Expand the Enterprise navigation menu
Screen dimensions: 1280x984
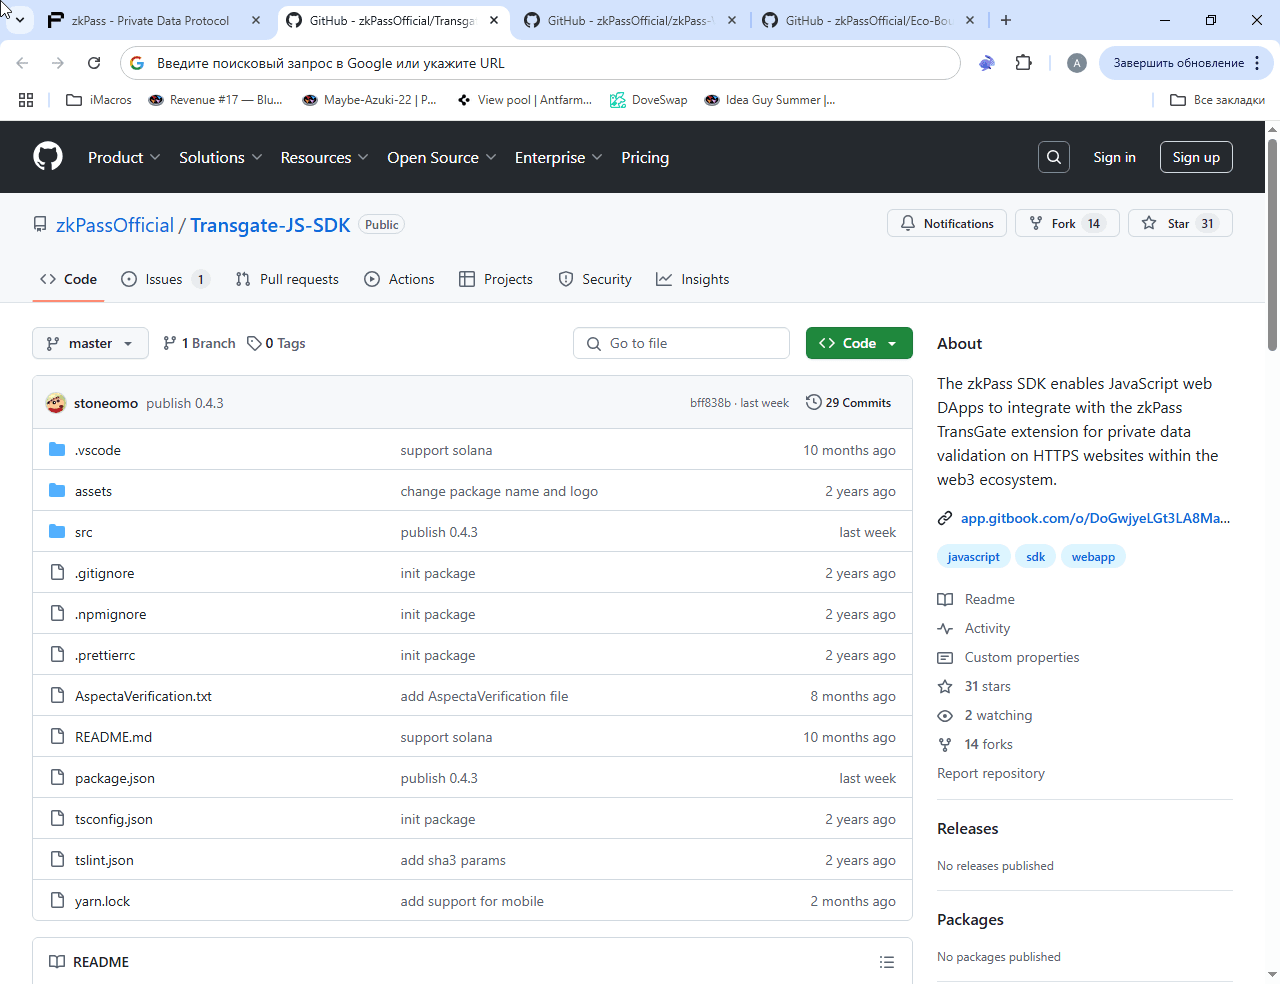click(559, 157)
